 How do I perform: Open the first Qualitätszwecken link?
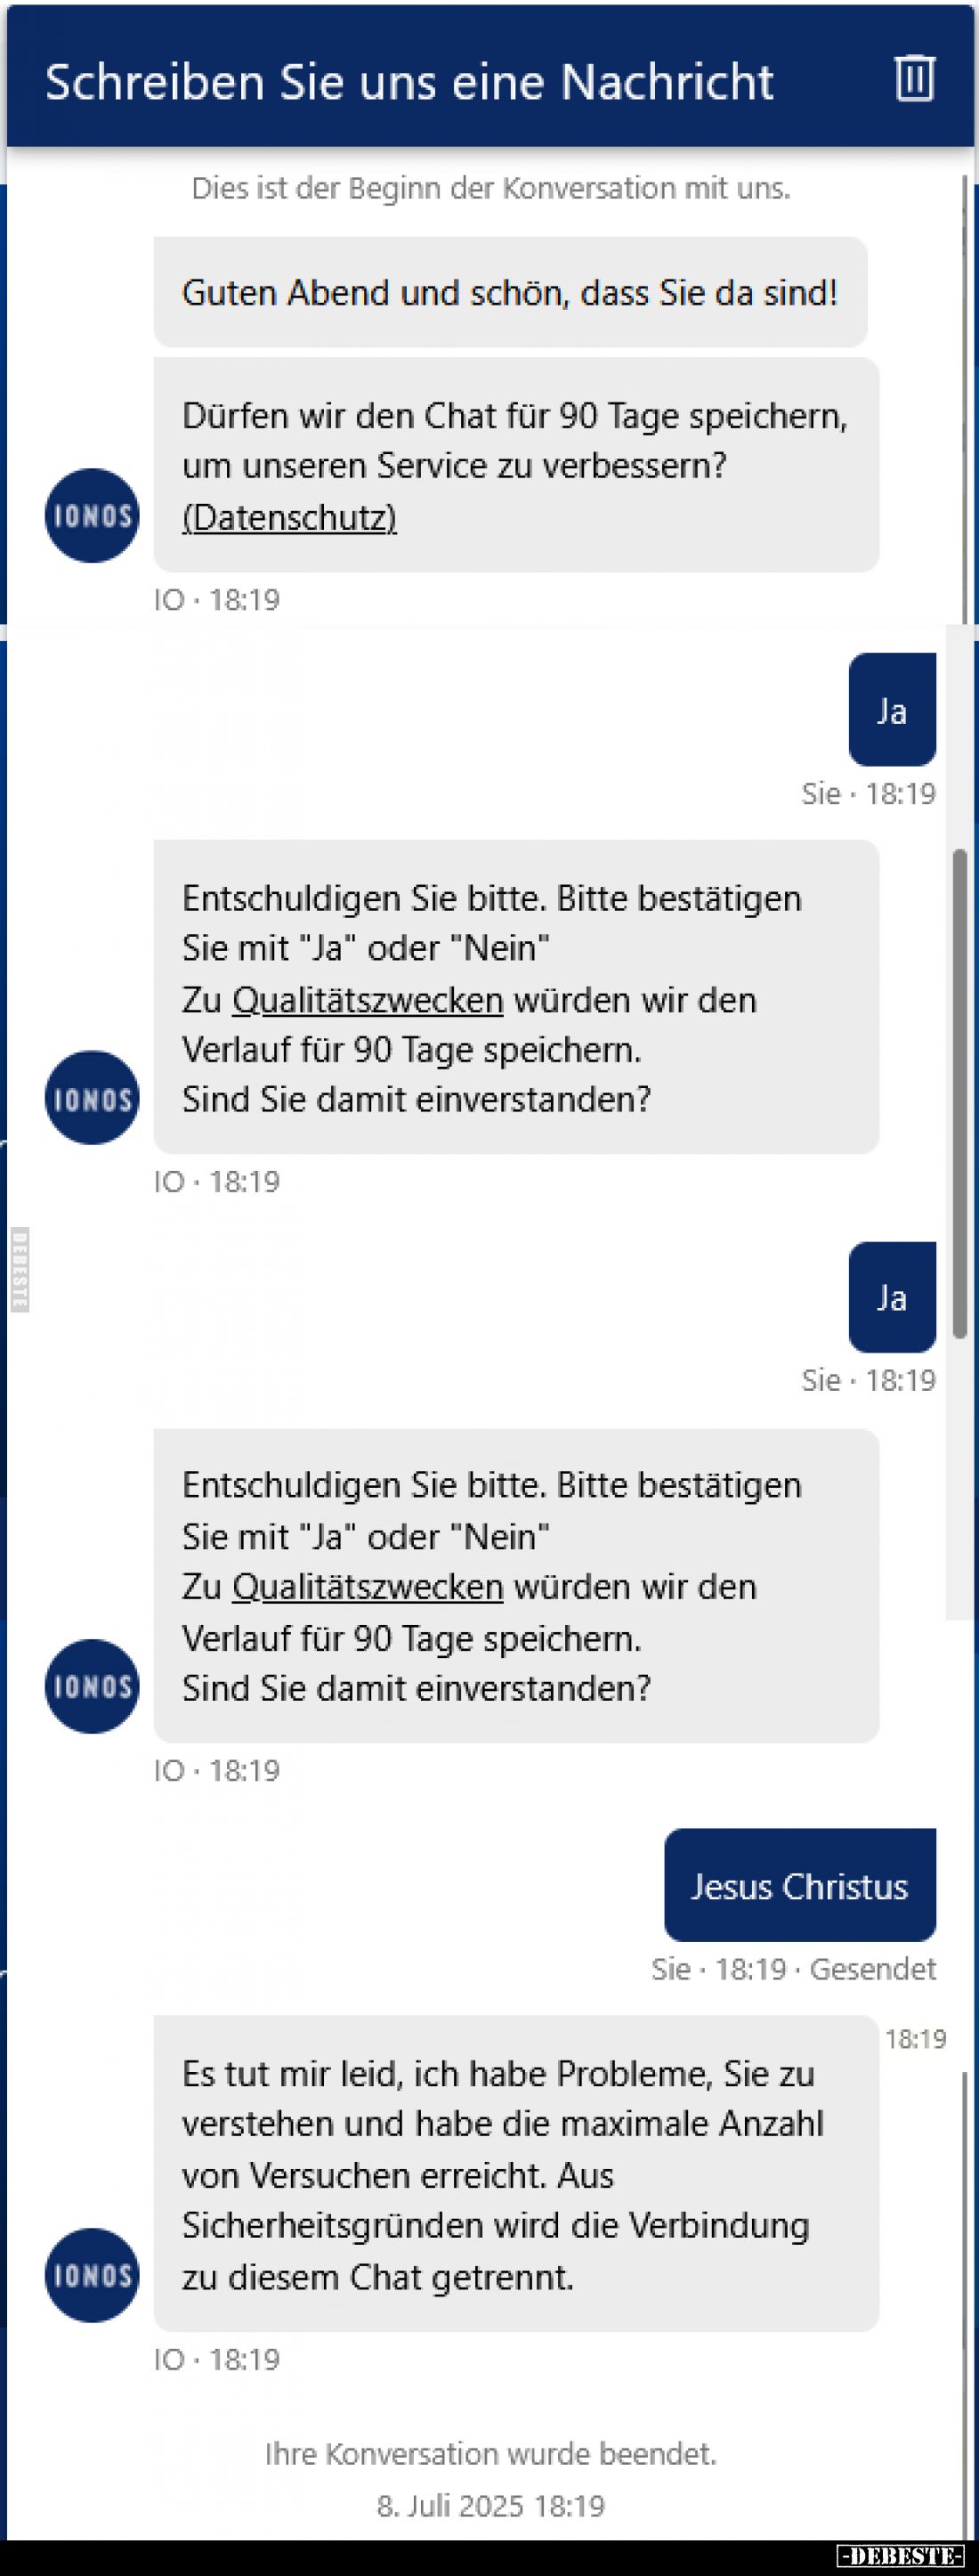[366, 999]
